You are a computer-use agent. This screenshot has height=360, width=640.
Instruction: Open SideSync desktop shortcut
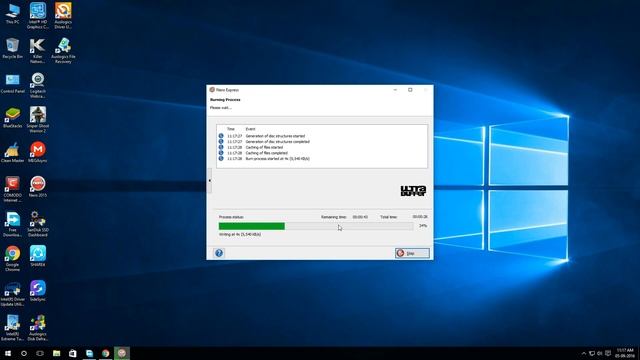pyautogui.click(x=38, y=291)
